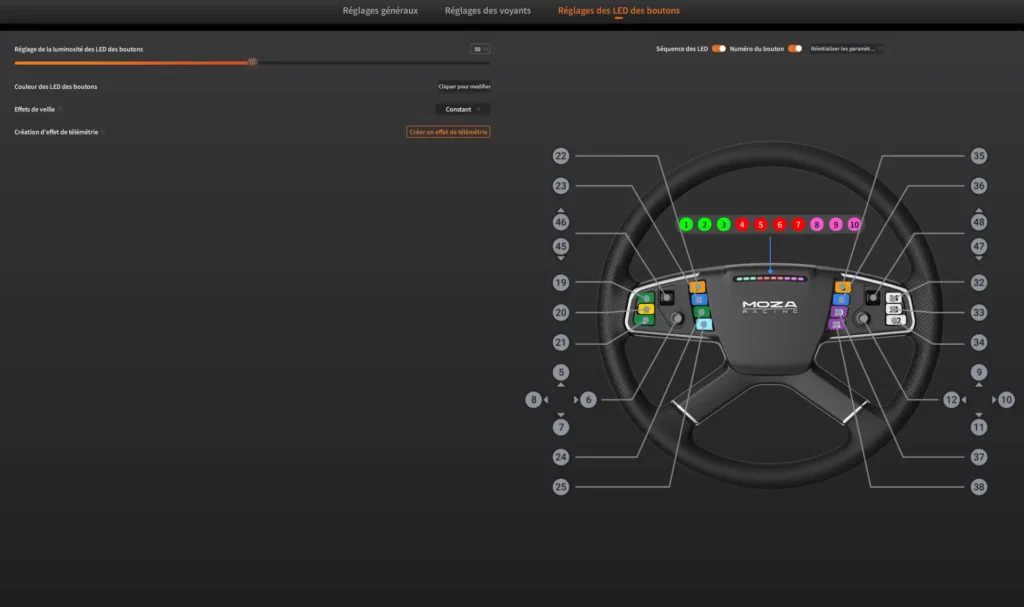Click button number 33 marker

[x=978, y=313]
